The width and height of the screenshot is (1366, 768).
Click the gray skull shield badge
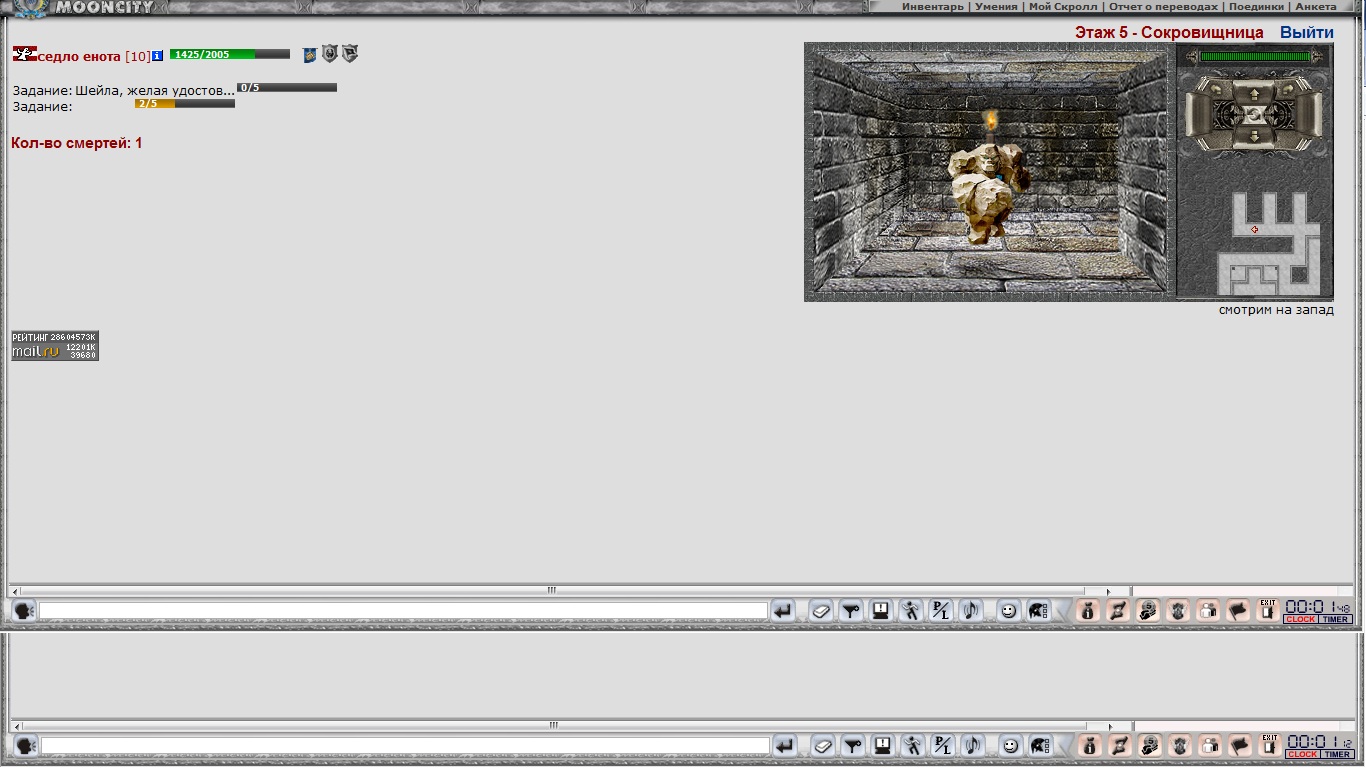(x=330, y=54)
